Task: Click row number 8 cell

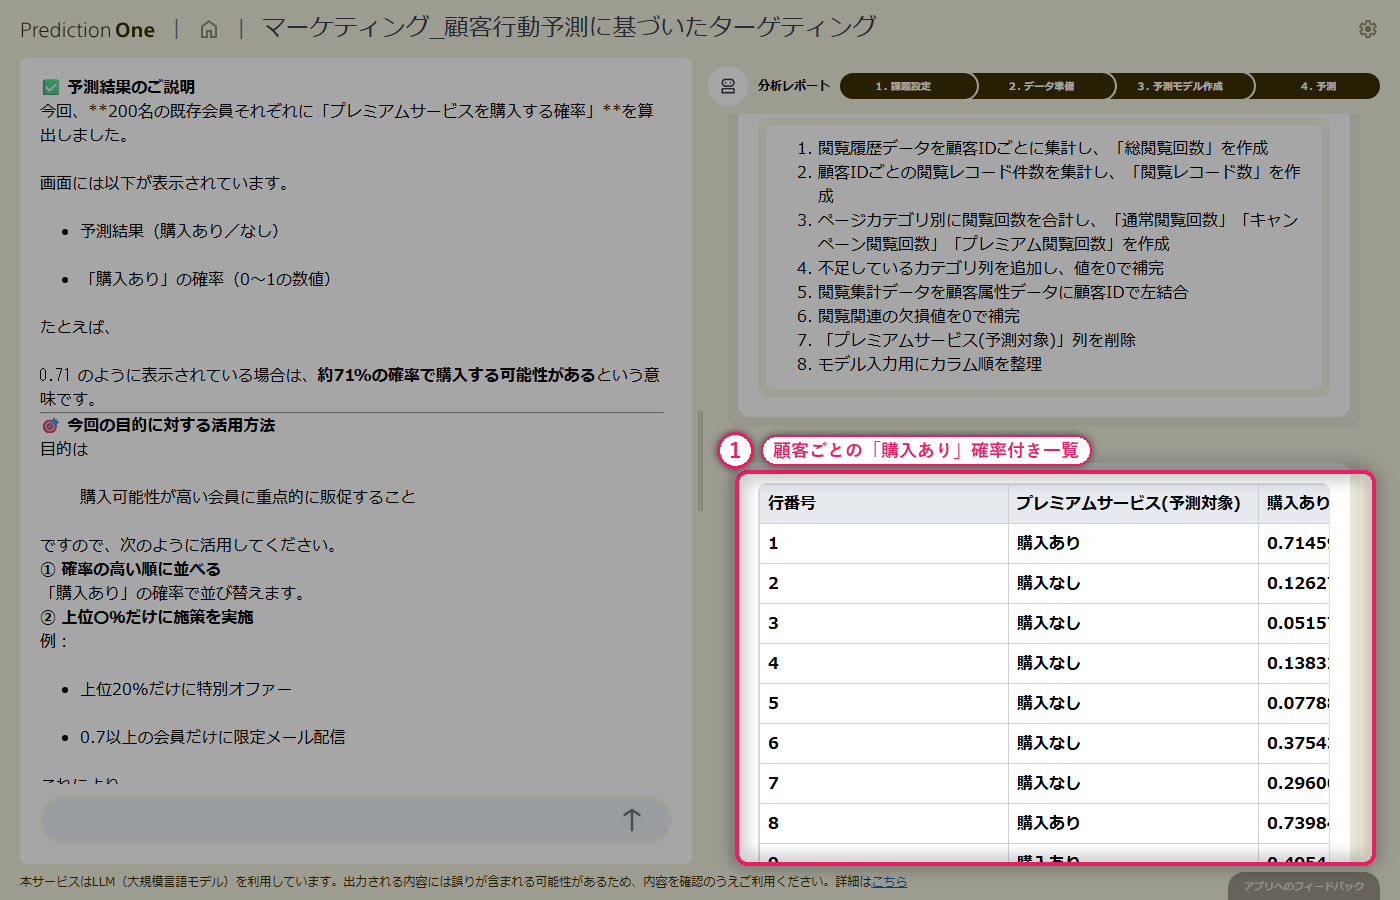Action: [x=883, y=823]
